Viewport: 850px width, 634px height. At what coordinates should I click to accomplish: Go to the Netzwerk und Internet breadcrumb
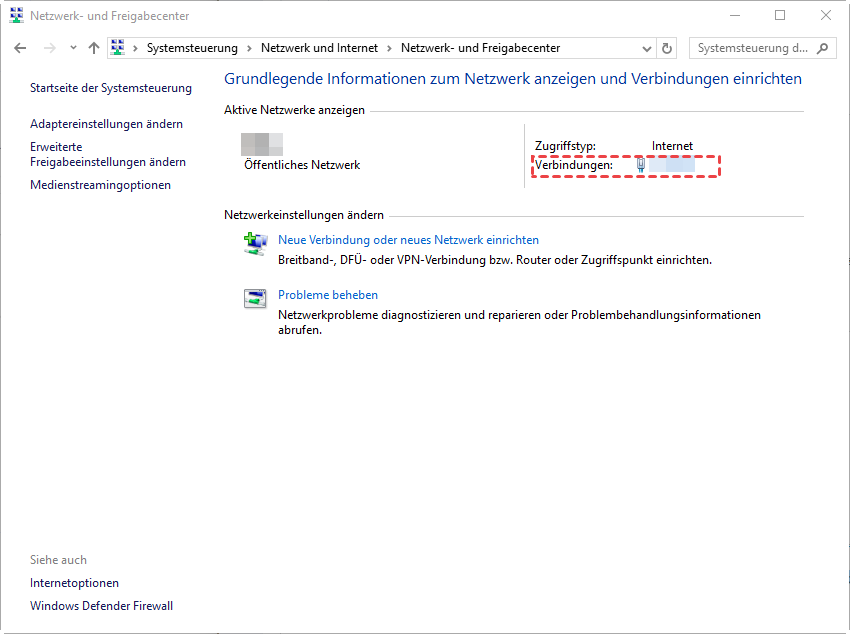coord(319,48)
